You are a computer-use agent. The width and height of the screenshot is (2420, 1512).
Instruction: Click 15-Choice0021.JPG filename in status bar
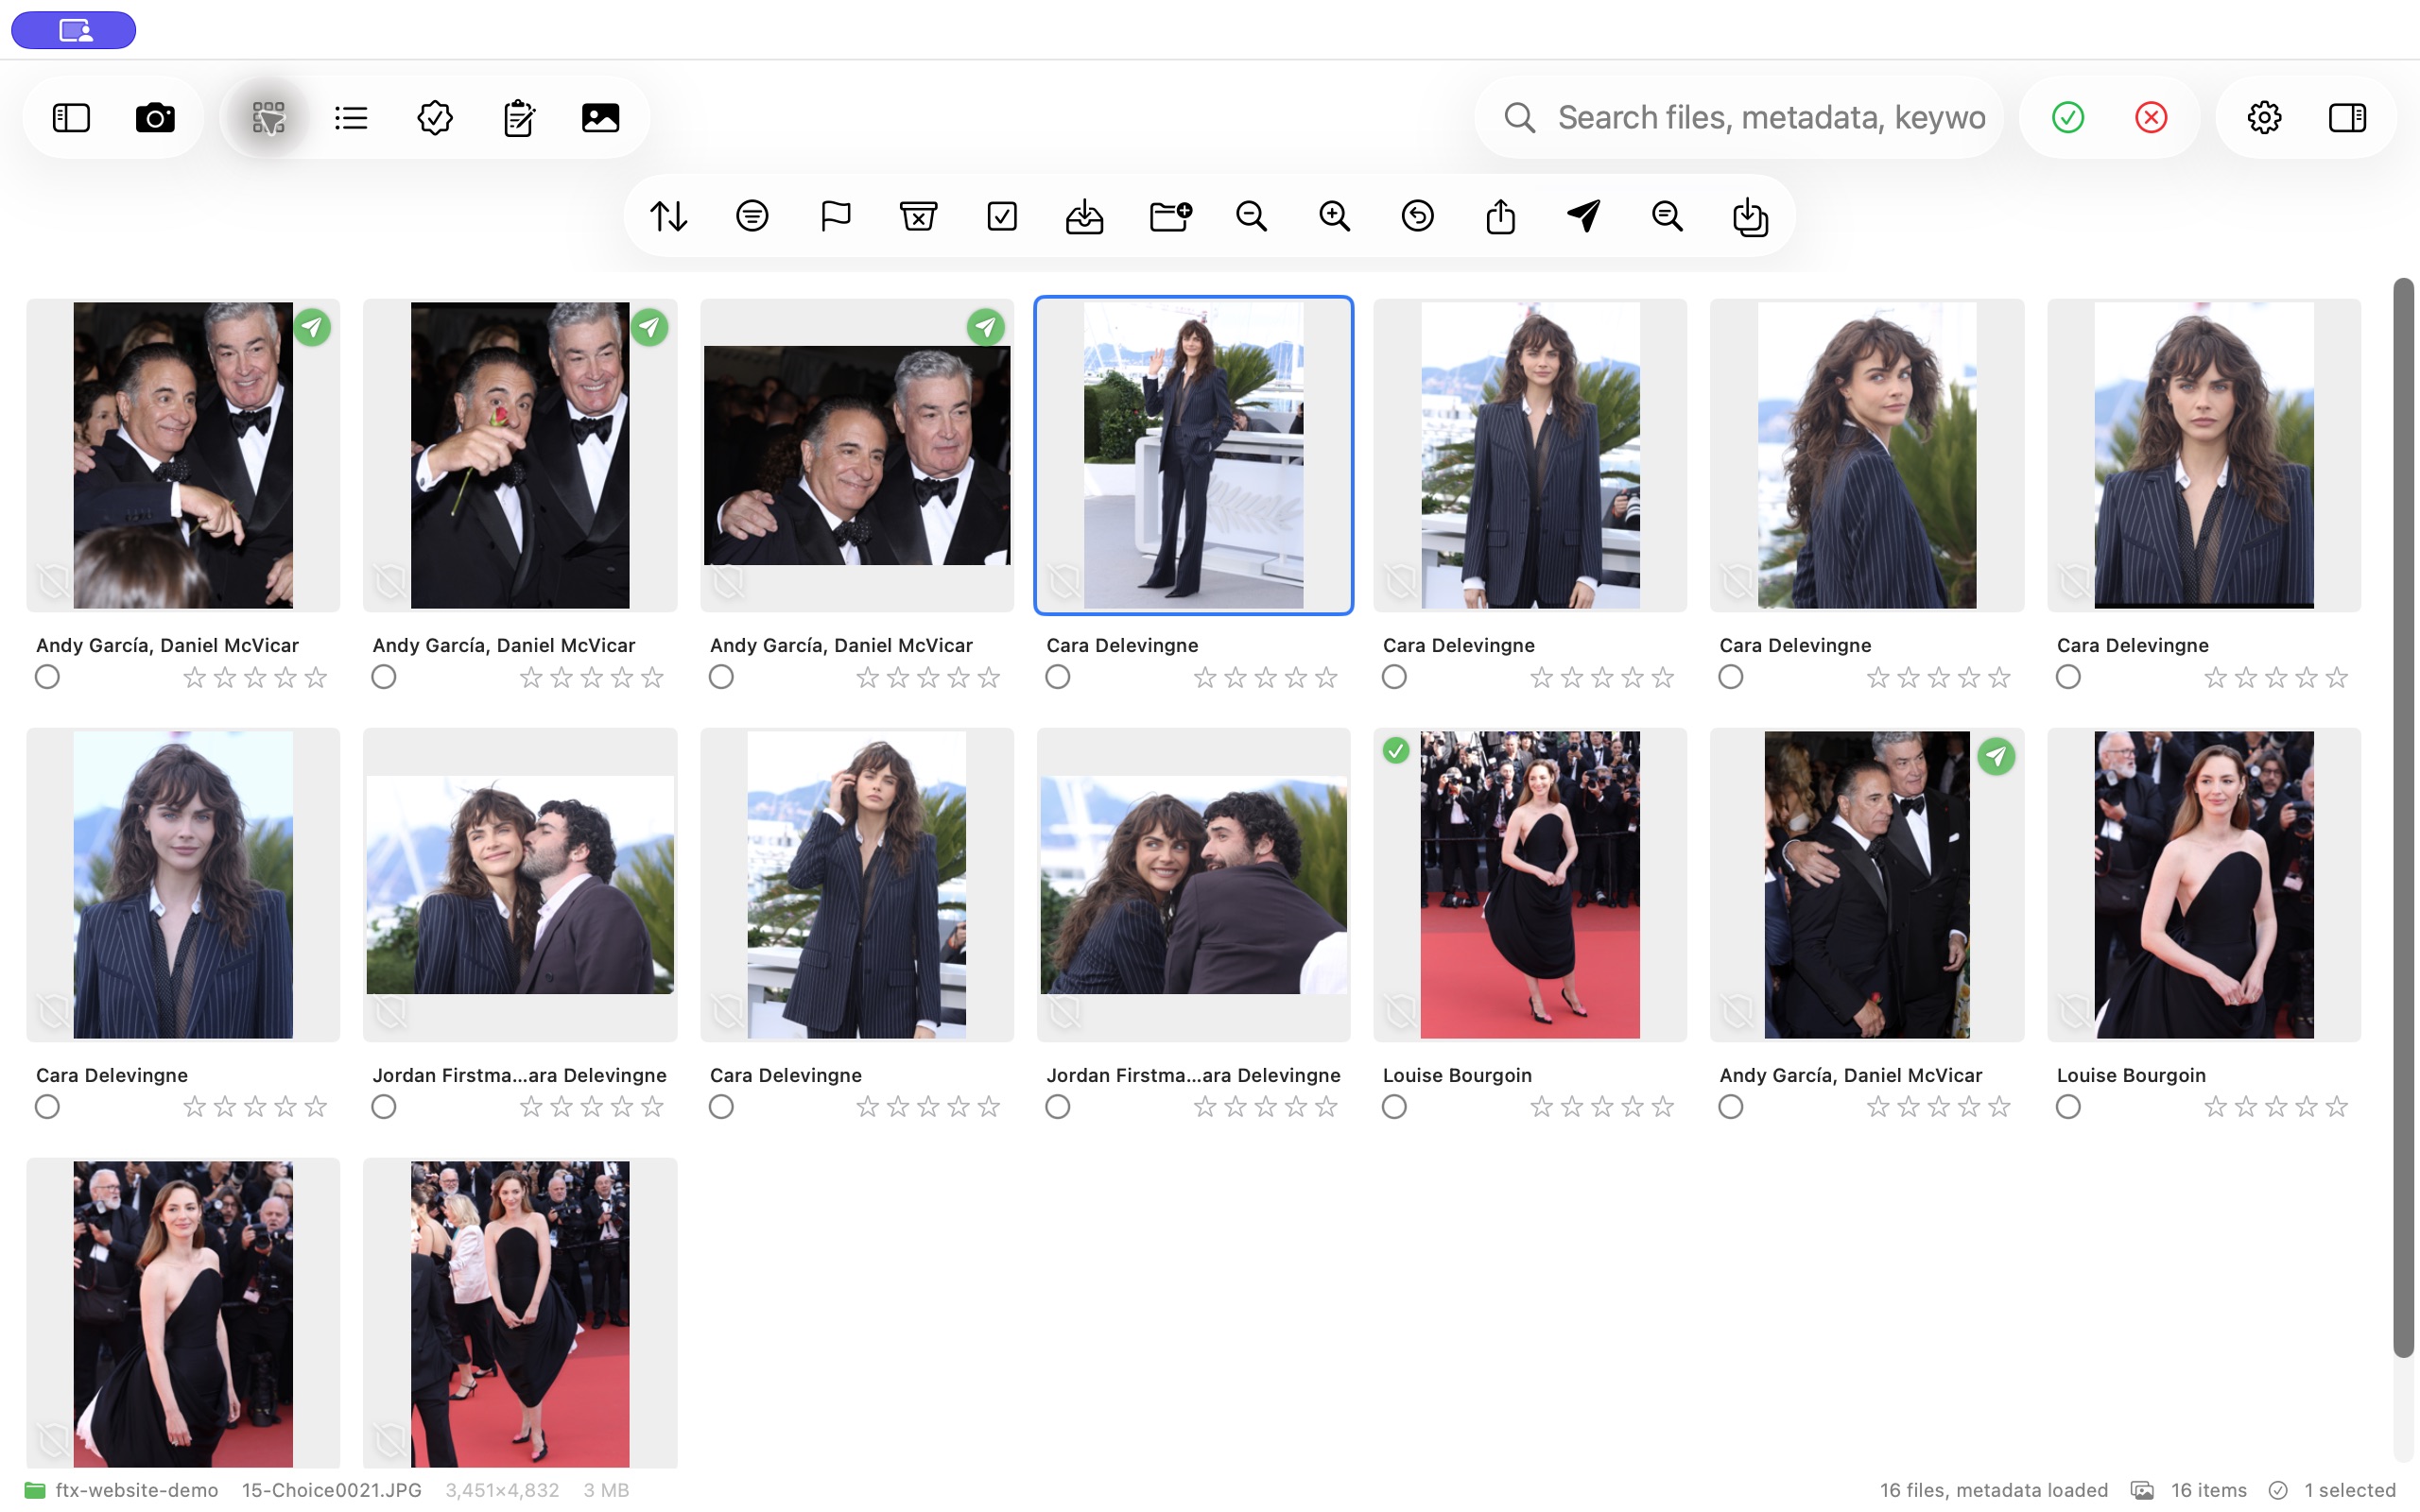331,1490
